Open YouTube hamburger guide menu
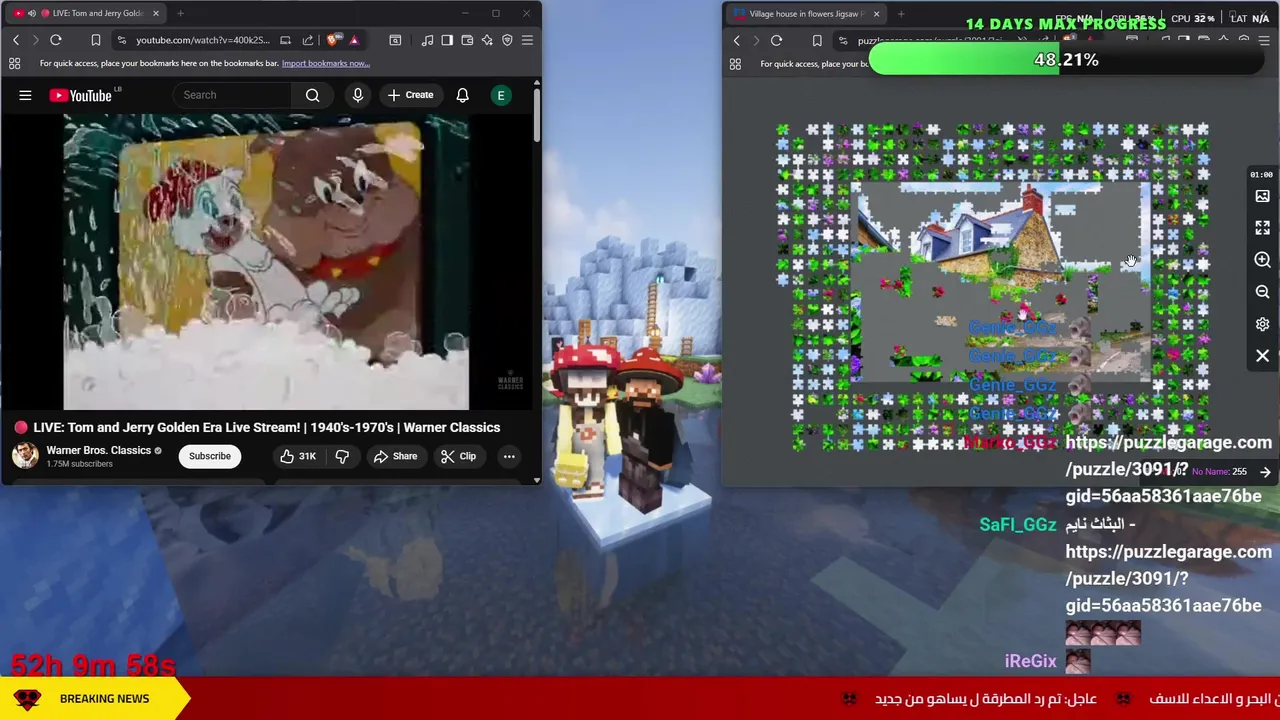 coord(25,95)
